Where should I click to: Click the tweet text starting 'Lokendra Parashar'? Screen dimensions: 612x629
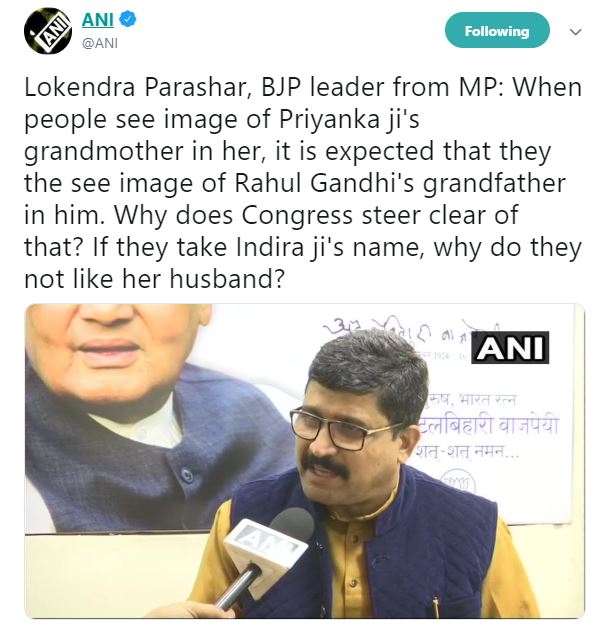[x=303, y=183]
